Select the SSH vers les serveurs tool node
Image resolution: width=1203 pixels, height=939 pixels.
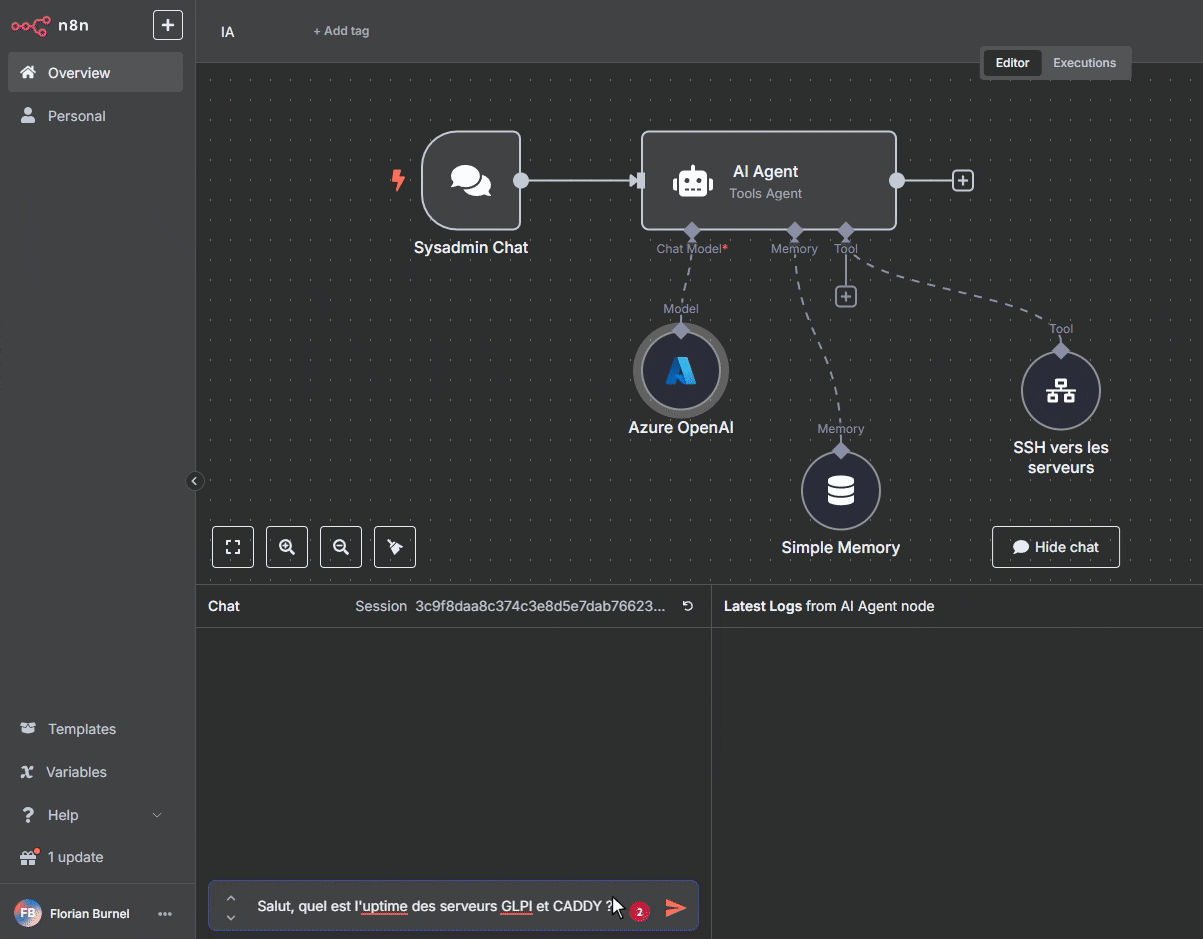coord(1061,391)
